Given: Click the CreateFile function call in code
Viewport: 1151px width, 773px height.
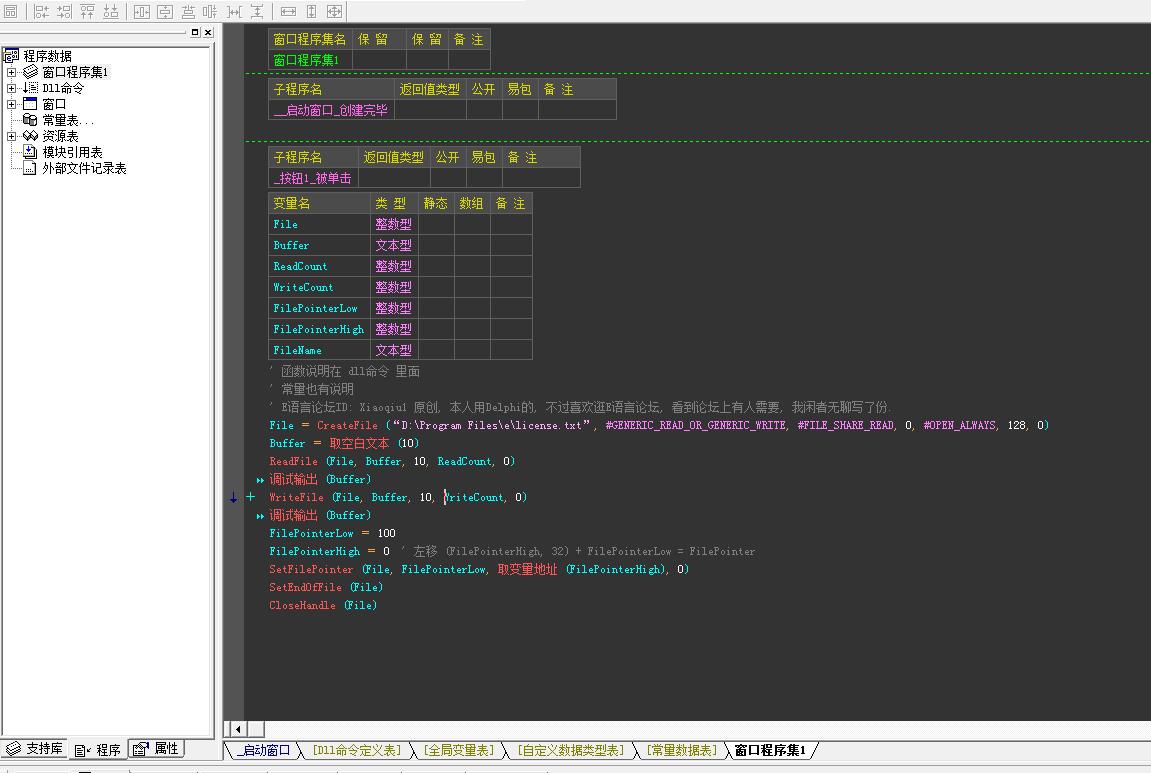Looking at the screenshot, I should point(347,426).
